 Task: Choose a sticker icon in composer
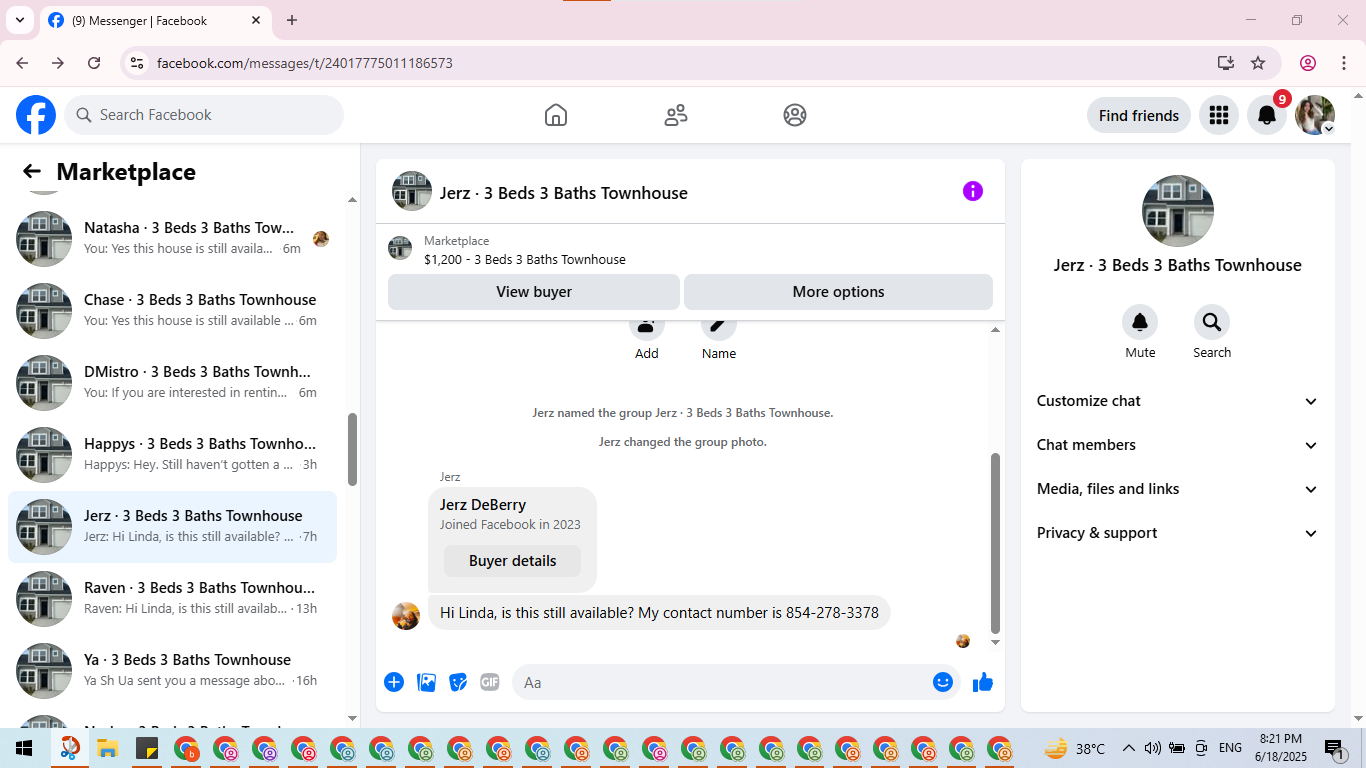[458, 682]
